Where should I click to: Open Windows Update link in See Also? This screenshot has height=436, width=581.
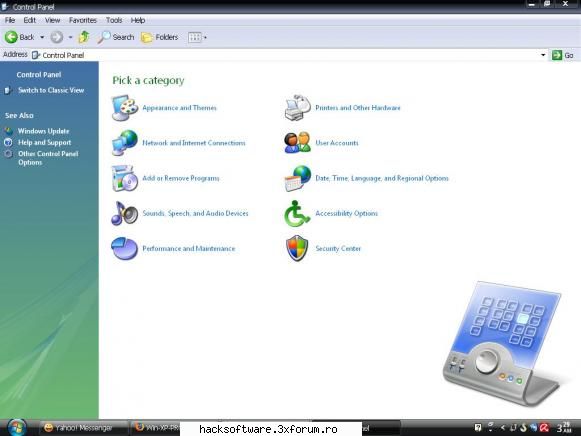43,131
